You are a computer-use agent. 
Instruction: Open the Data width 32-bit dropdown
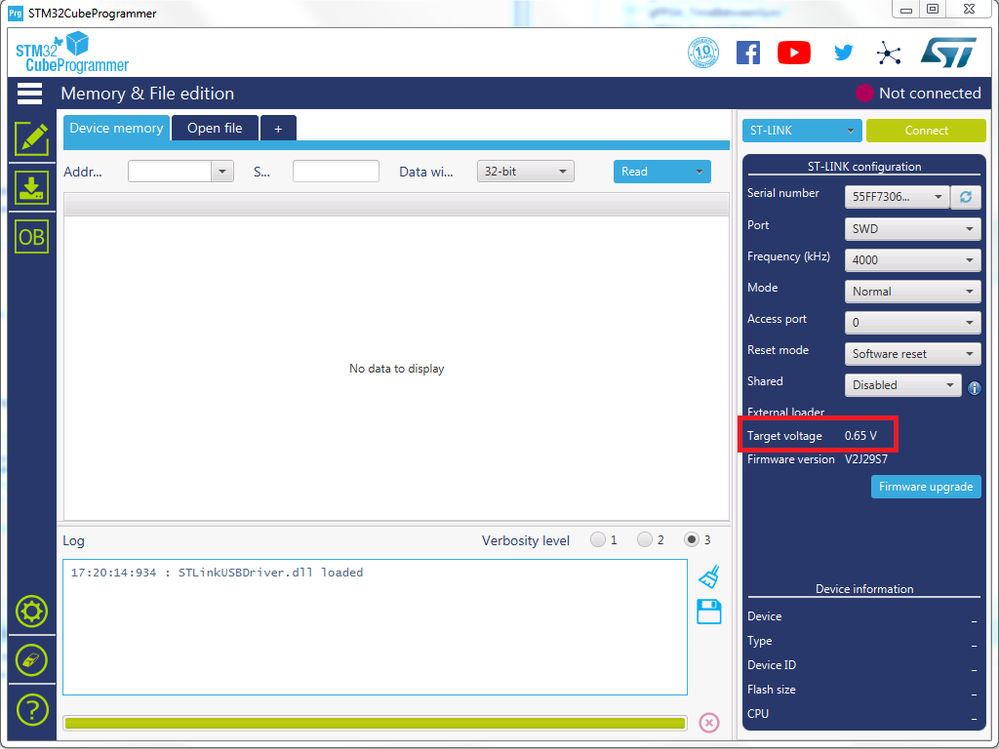526,171
